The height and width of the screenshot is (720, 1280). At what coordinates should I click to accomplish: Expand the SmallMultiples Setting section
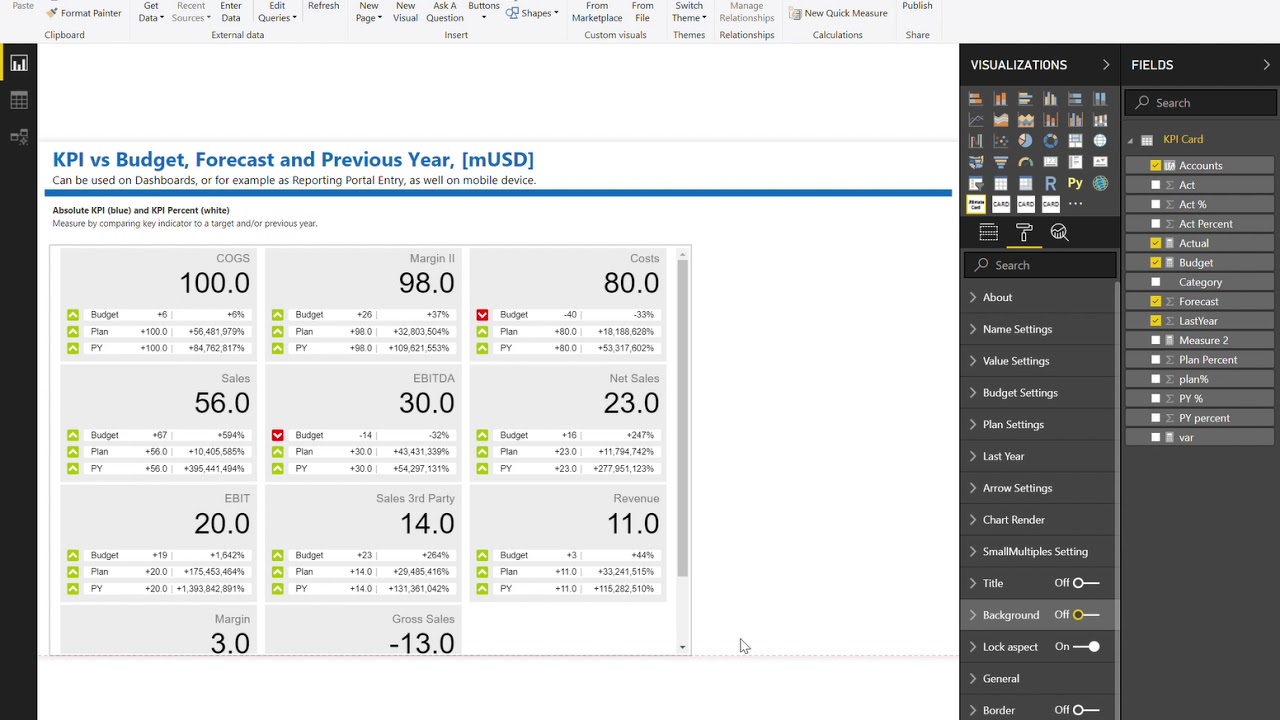(x=1035, y=551)
